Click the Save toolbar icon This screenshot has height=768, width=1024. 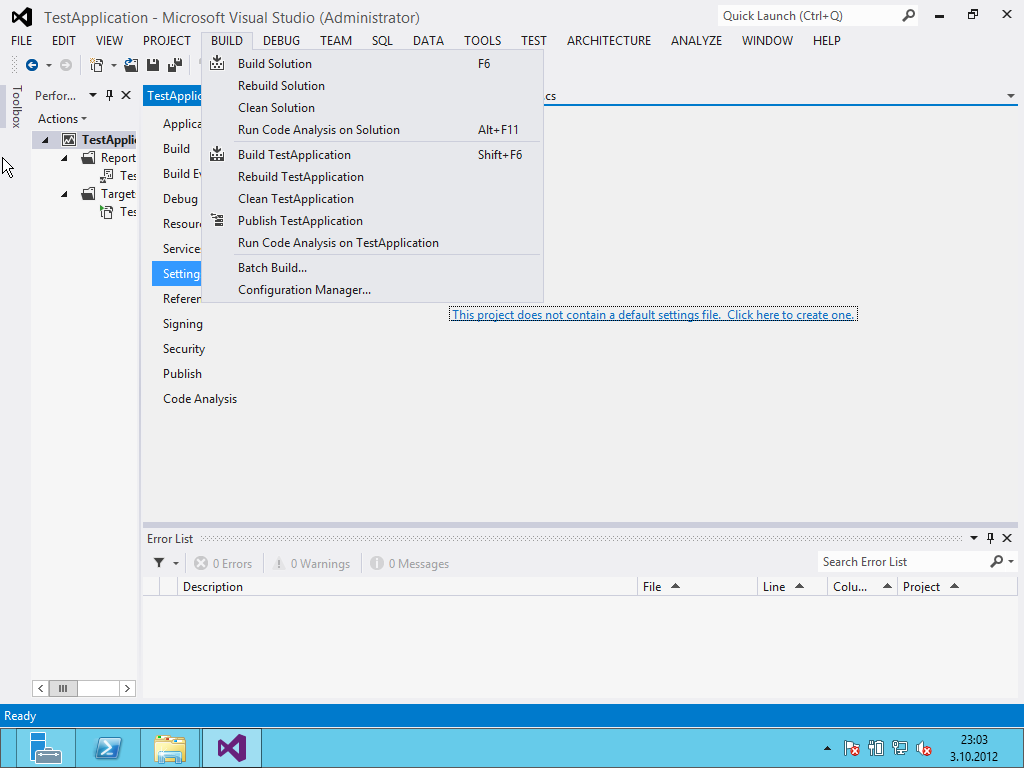[x=153, y=65]
